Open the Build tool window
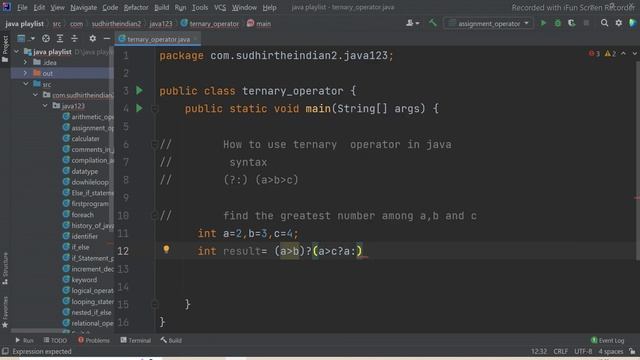Viewport: 640px width, 360px height. (x=171, y=340)
